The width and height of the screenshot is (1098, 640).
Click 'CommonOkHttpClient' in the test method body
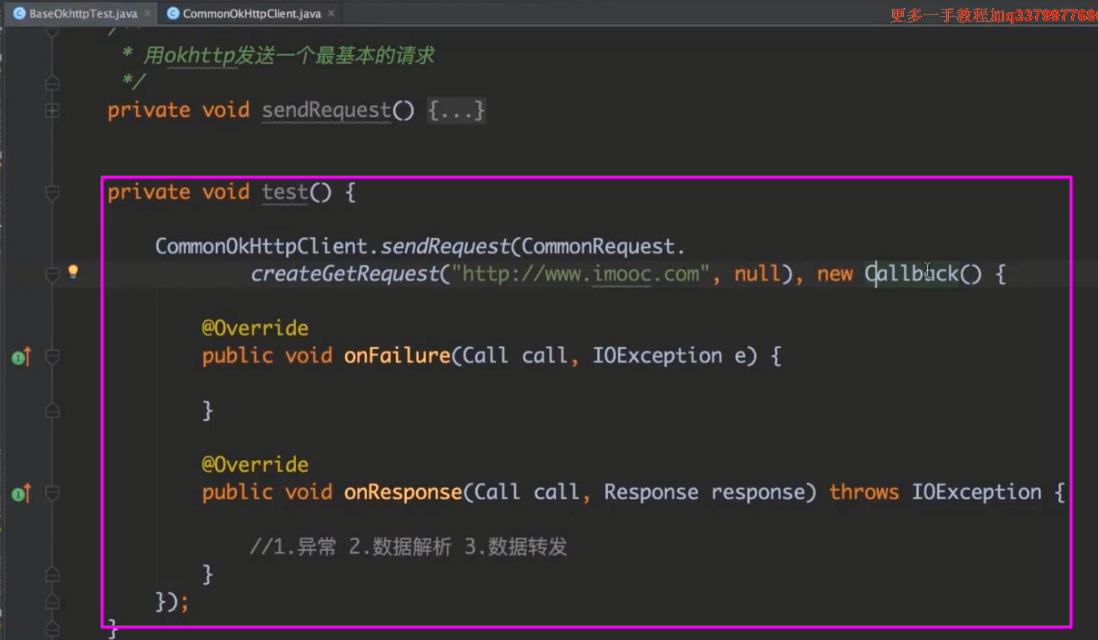coord(261,246)
